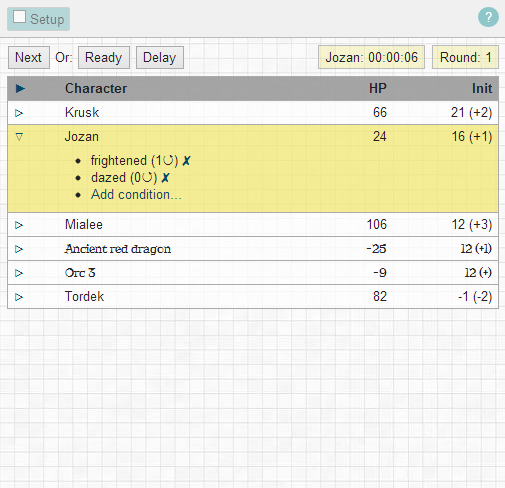This screenshot has width=505, height=488.
Task: Click the Jozan turn timer display
Action: pyautogui.click(x=371, y=57)
